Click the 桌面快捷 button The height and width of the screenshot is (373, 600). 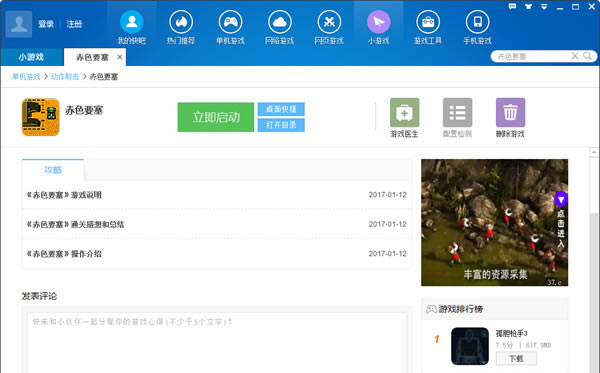(281, 109)
